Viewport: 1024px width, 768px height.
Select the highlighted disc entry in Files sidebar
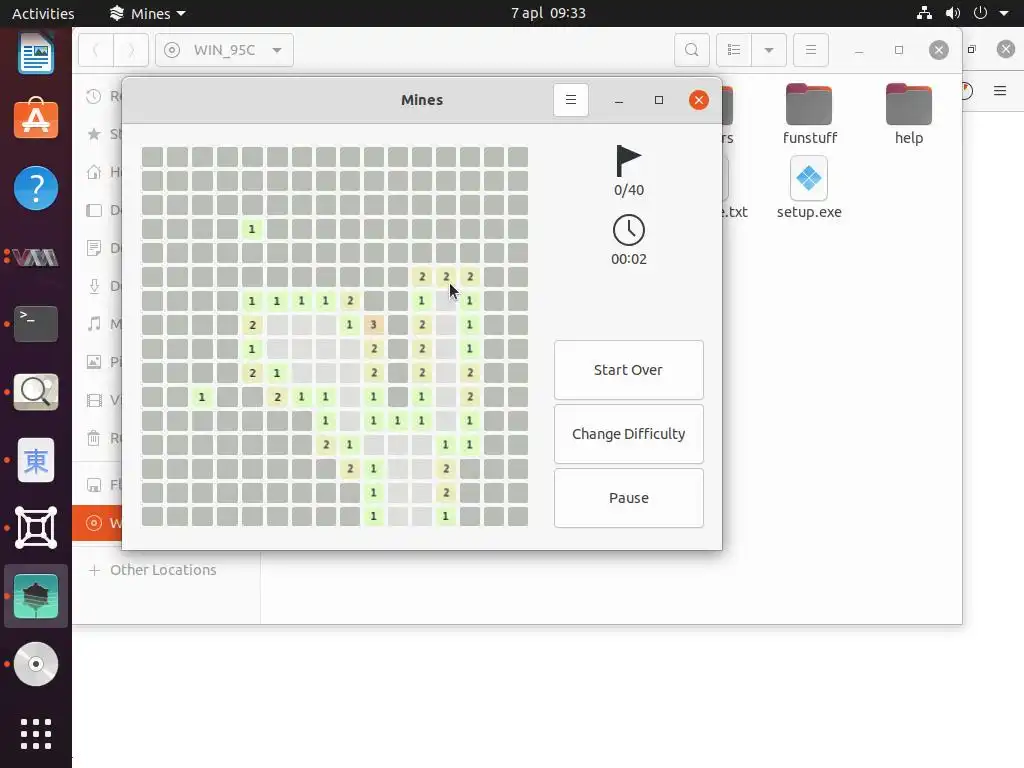click(x=97, y=523)
